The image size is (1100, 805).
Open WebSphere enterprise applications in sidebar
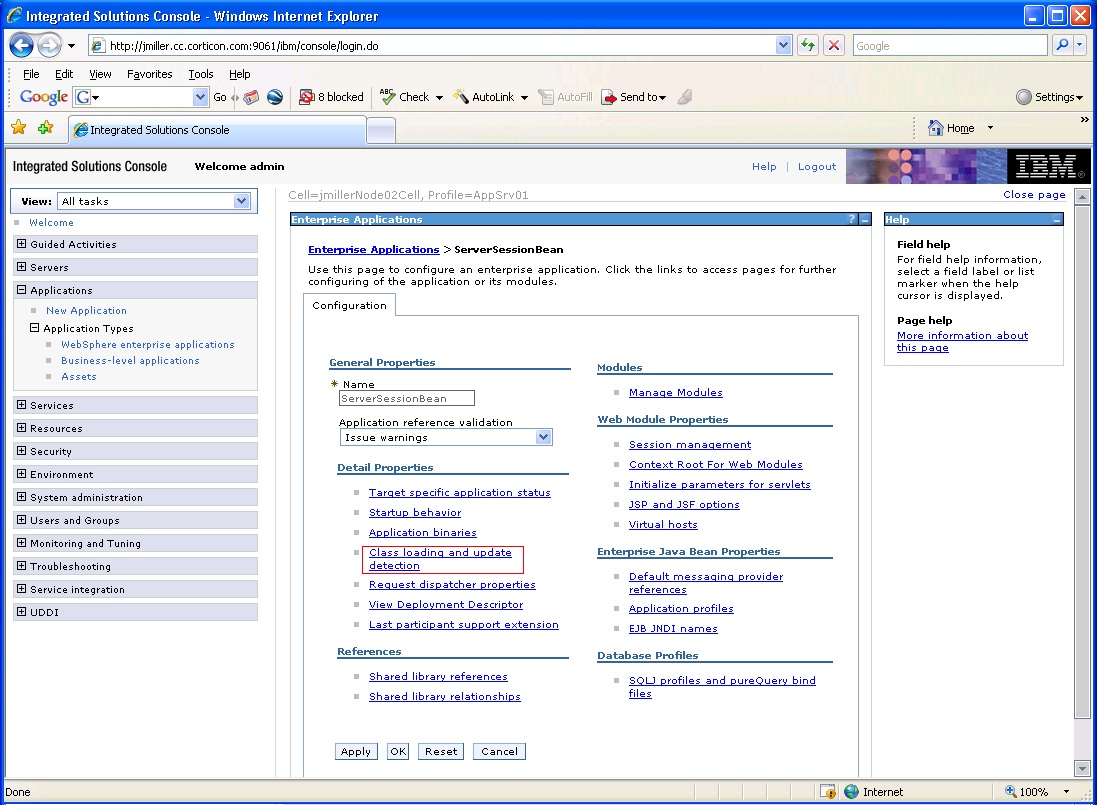147,344
